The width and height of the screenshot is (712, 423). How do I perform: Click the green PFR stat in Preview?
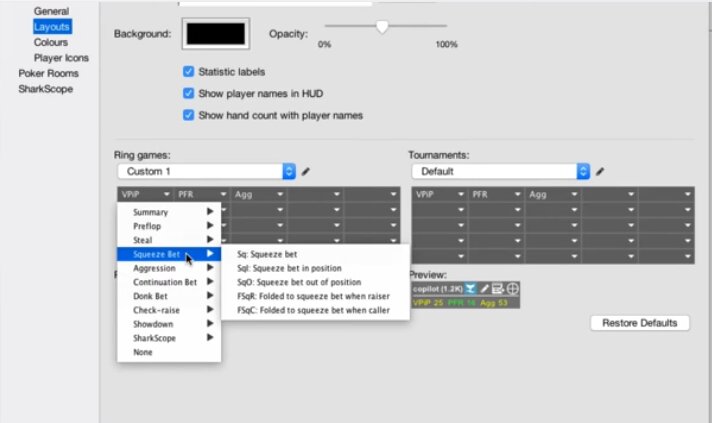click(461, 303)
